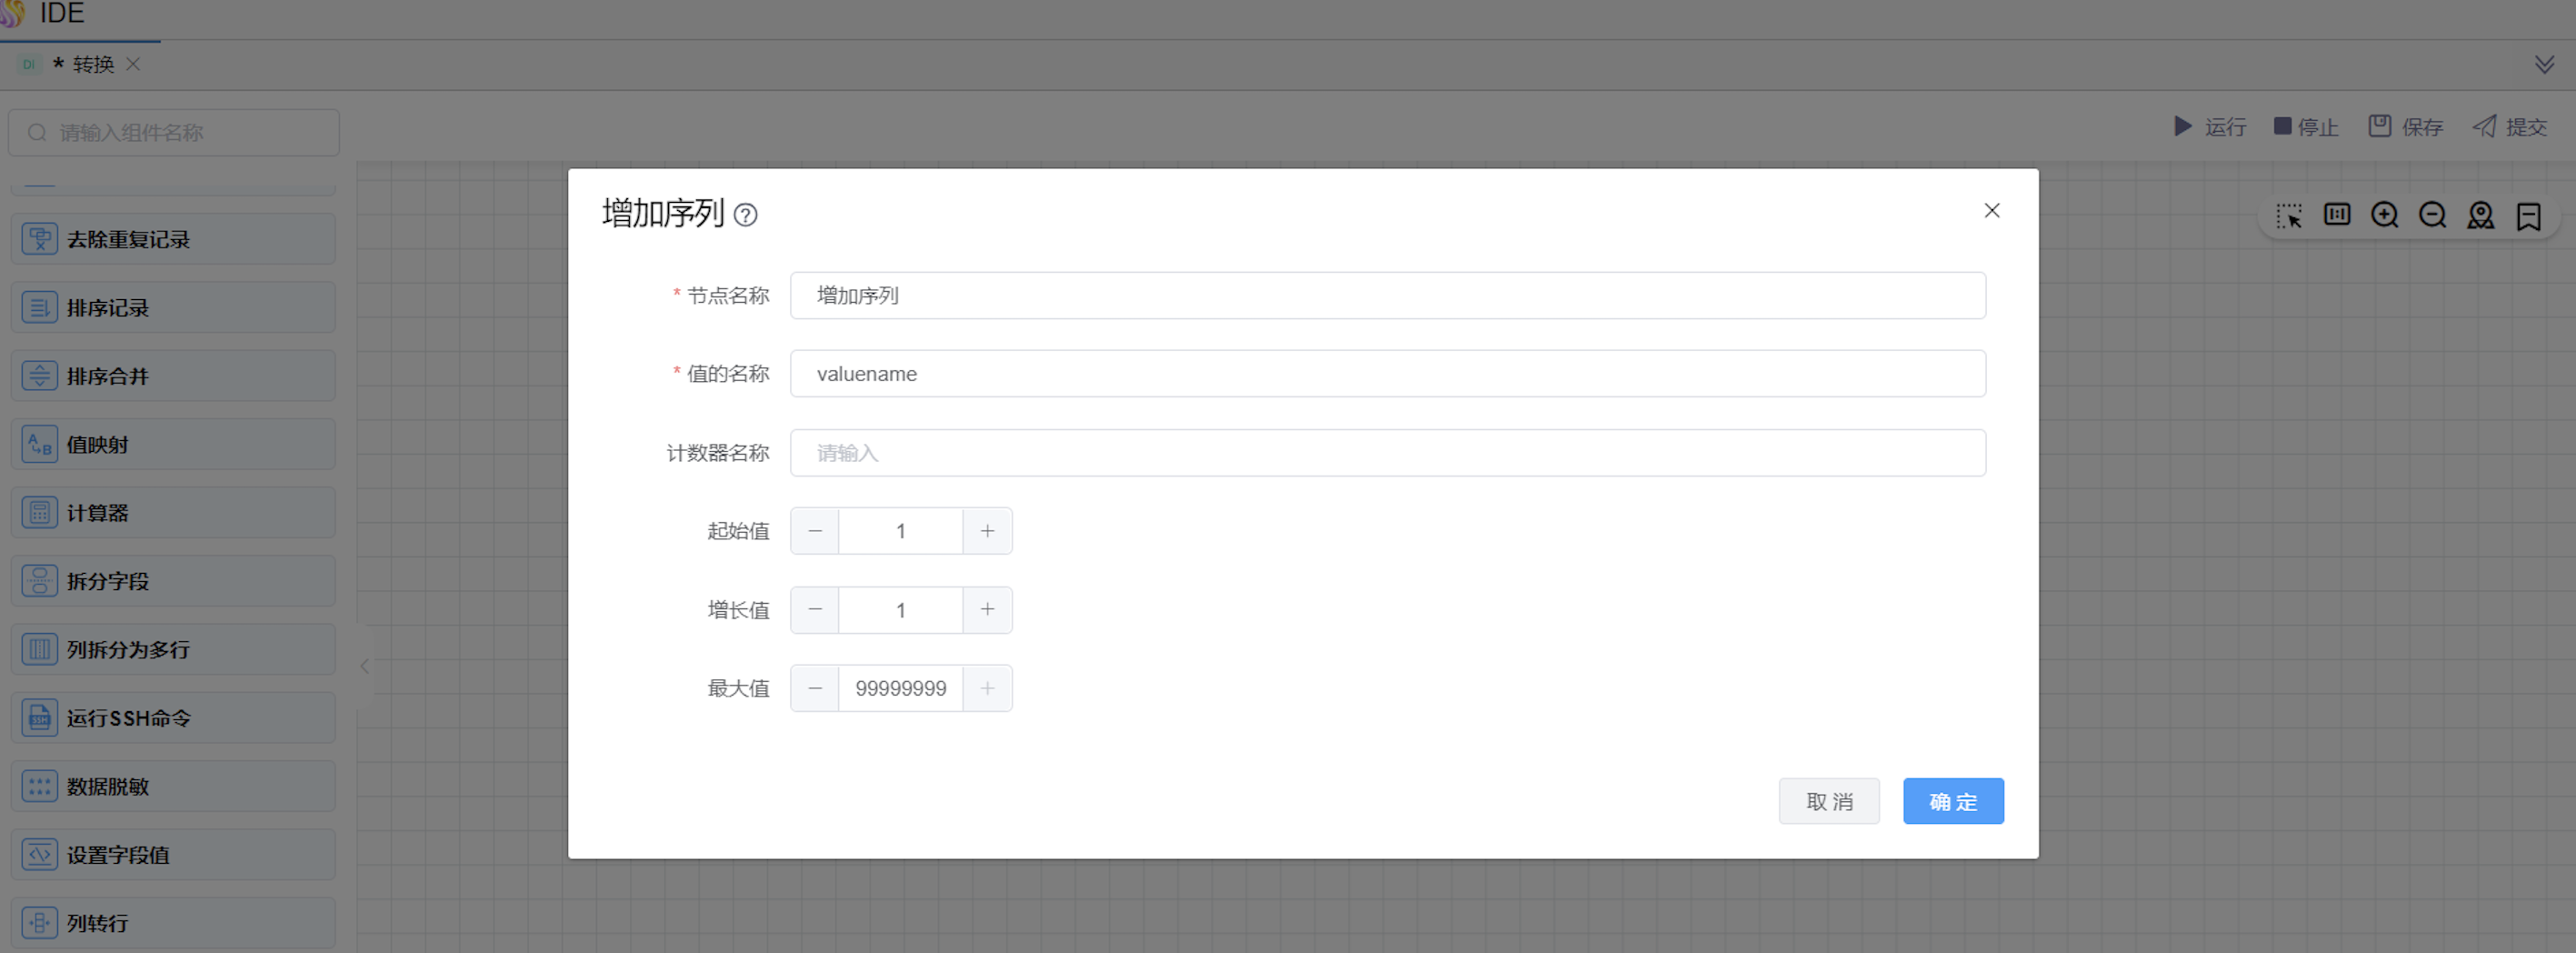2576x953 pixels.
Task: Click the 运行 run button
Action: 2210,127
